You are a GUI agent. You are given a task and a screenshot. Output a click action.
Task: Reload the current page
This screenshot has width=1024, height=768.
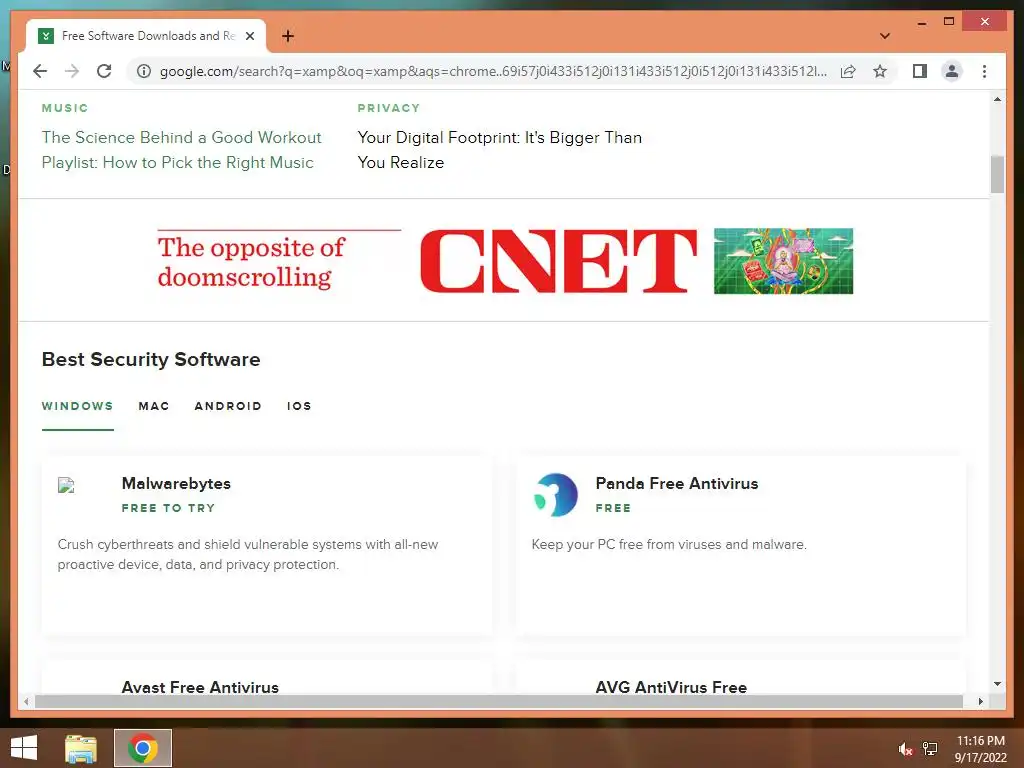click(x=104, y=71)
